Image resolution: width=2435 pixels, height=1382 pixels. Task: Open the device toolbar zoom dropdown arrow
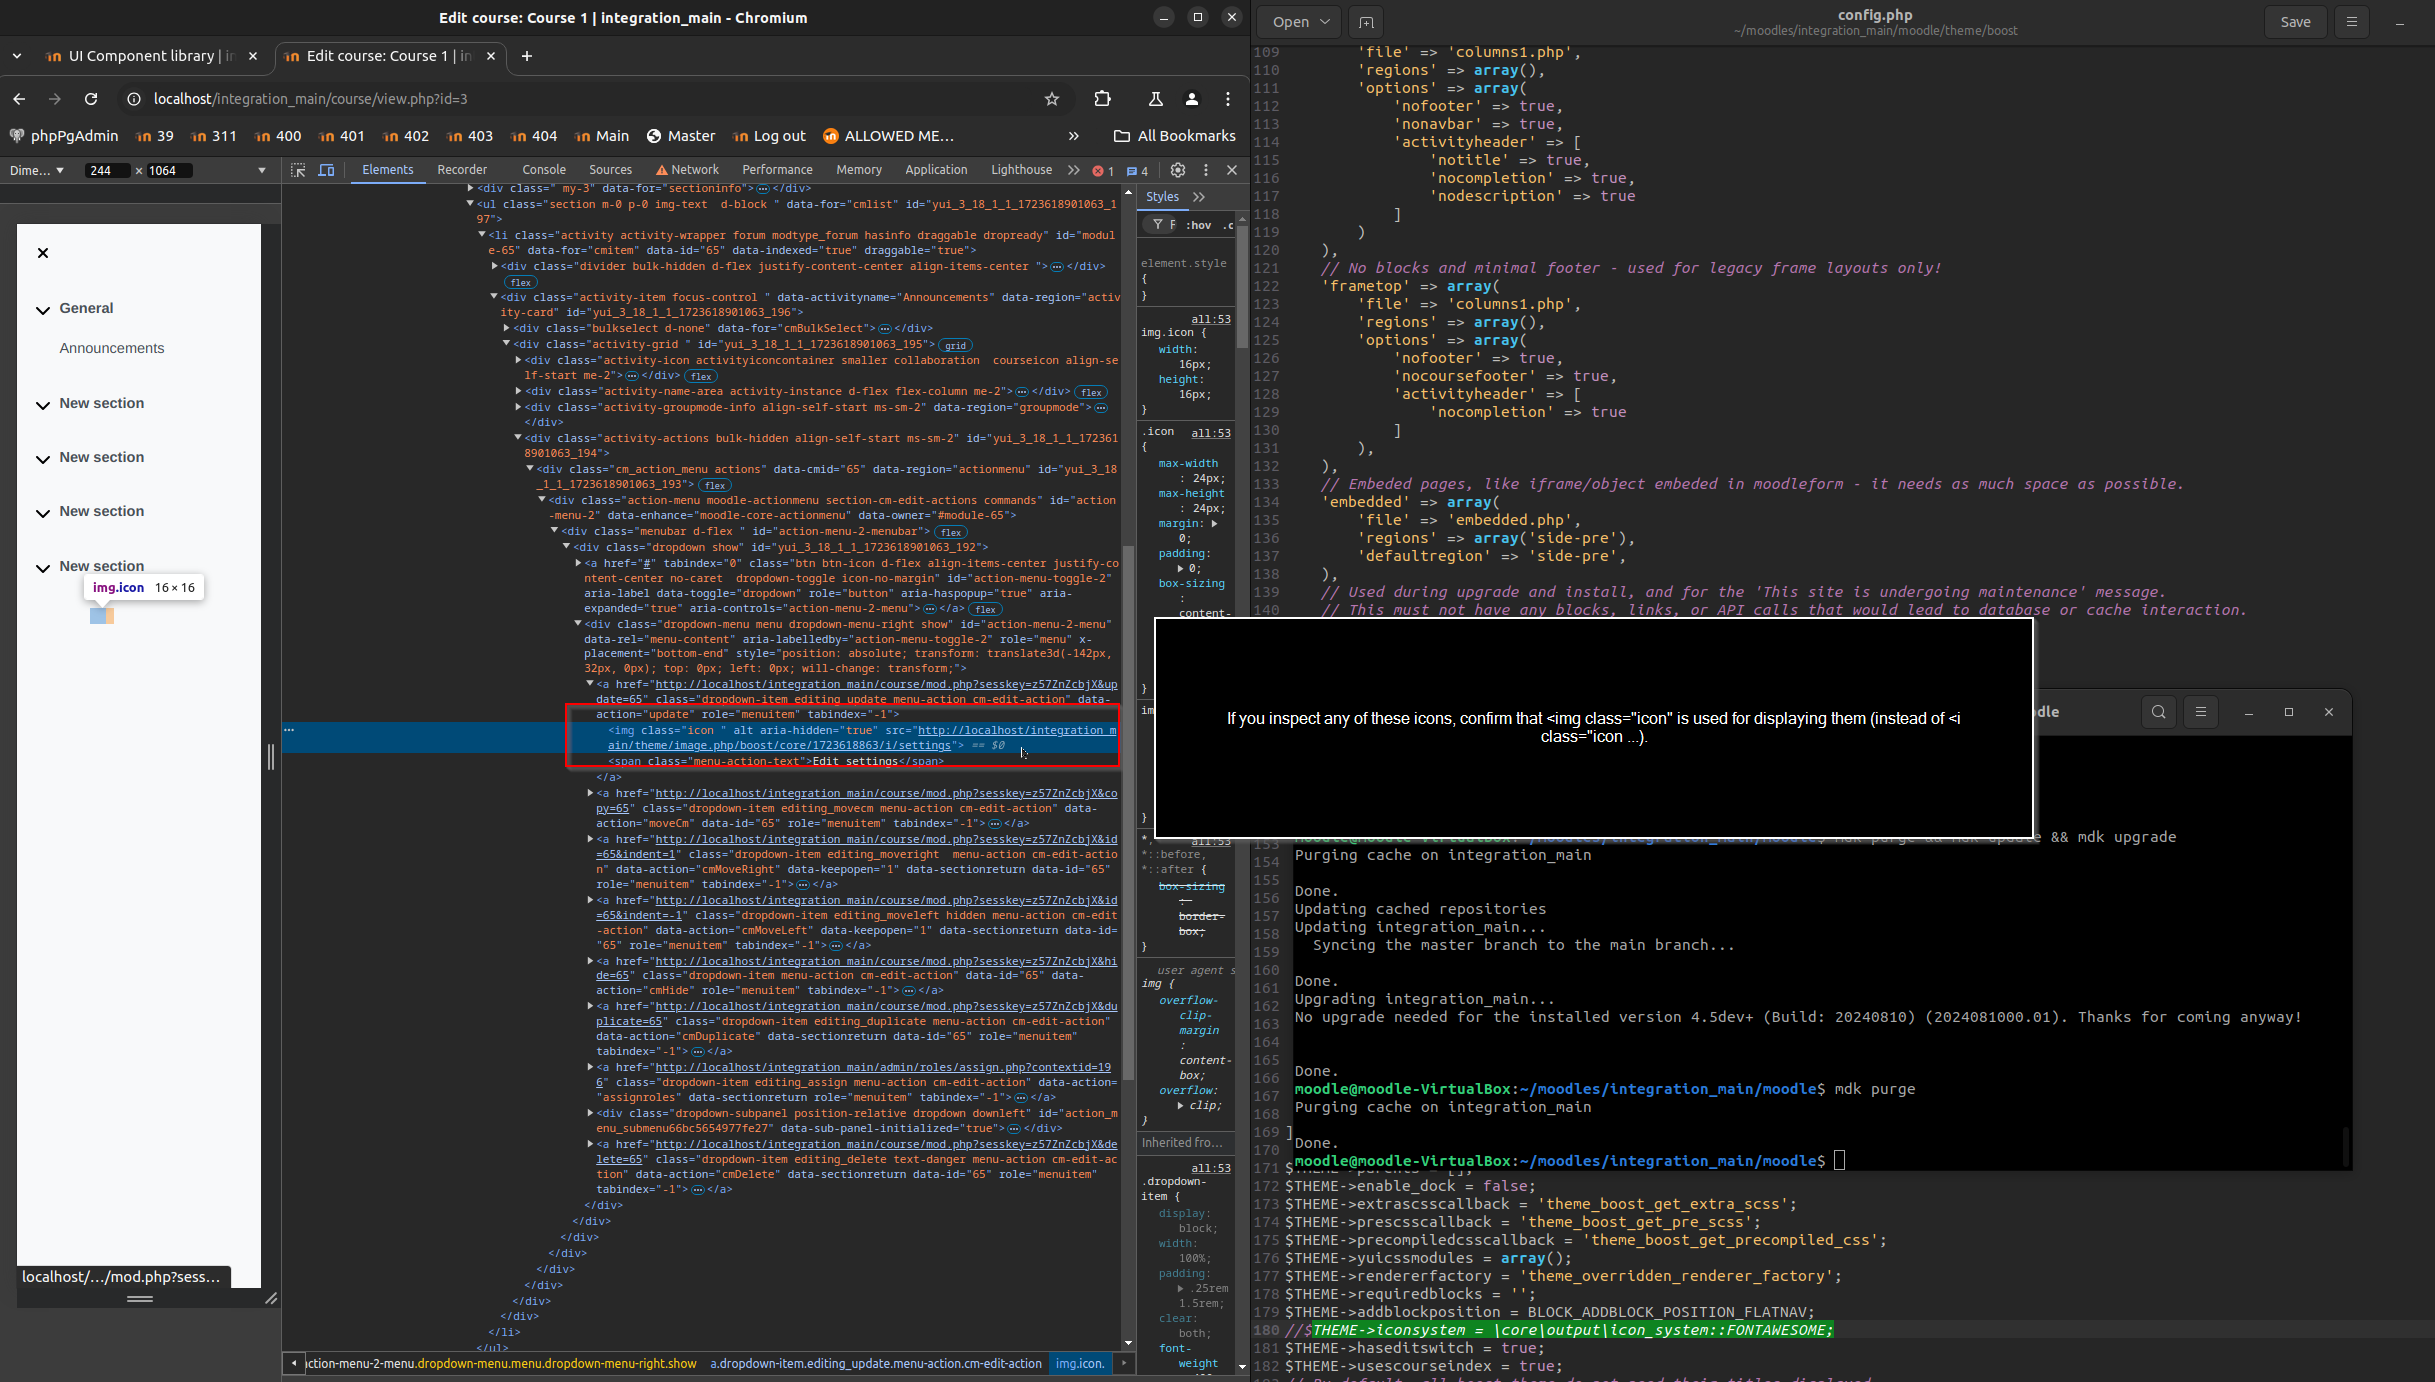pyautogui.click(x=262, y=171)
